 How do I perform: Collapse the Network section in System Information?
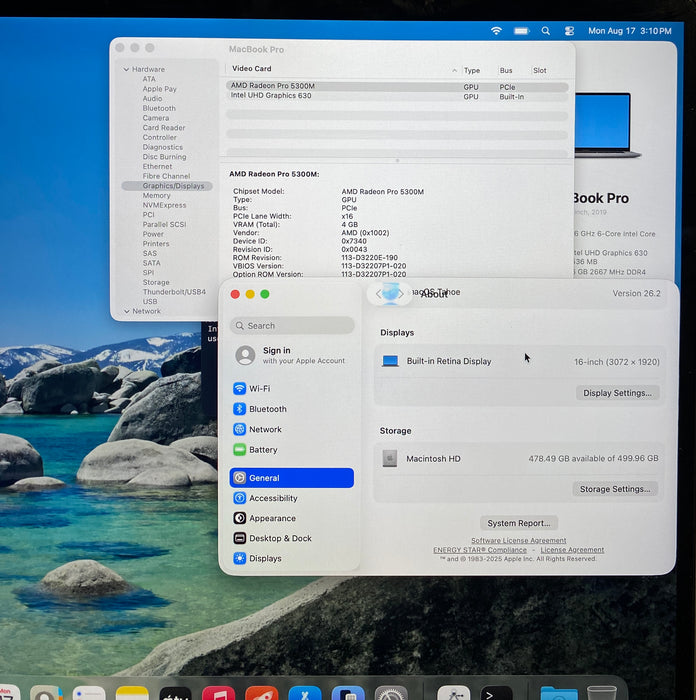[x=127, y=311]
